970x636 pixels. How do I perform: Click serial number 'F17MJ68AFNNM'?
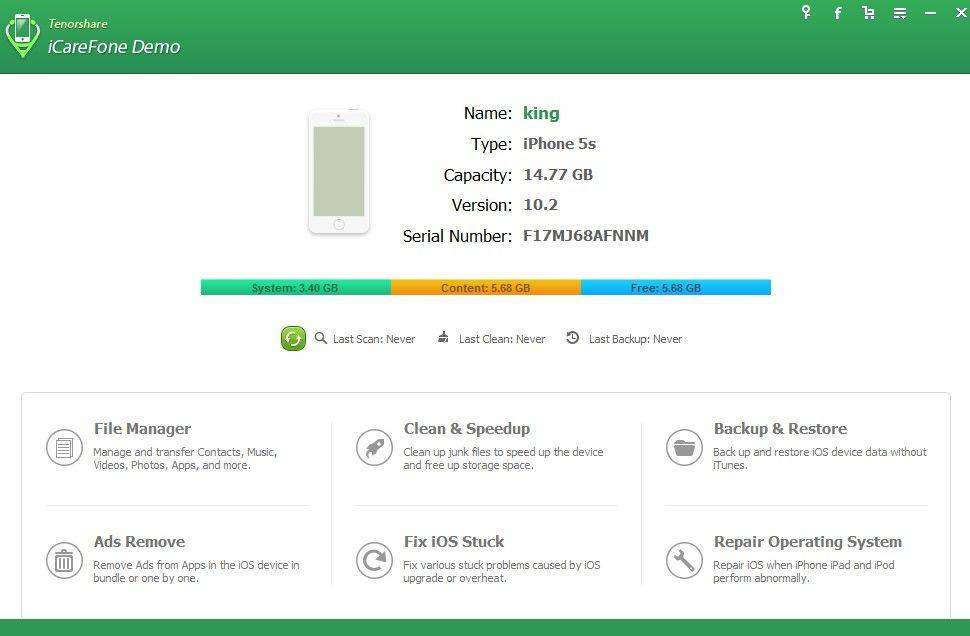[x=586, y=236]
